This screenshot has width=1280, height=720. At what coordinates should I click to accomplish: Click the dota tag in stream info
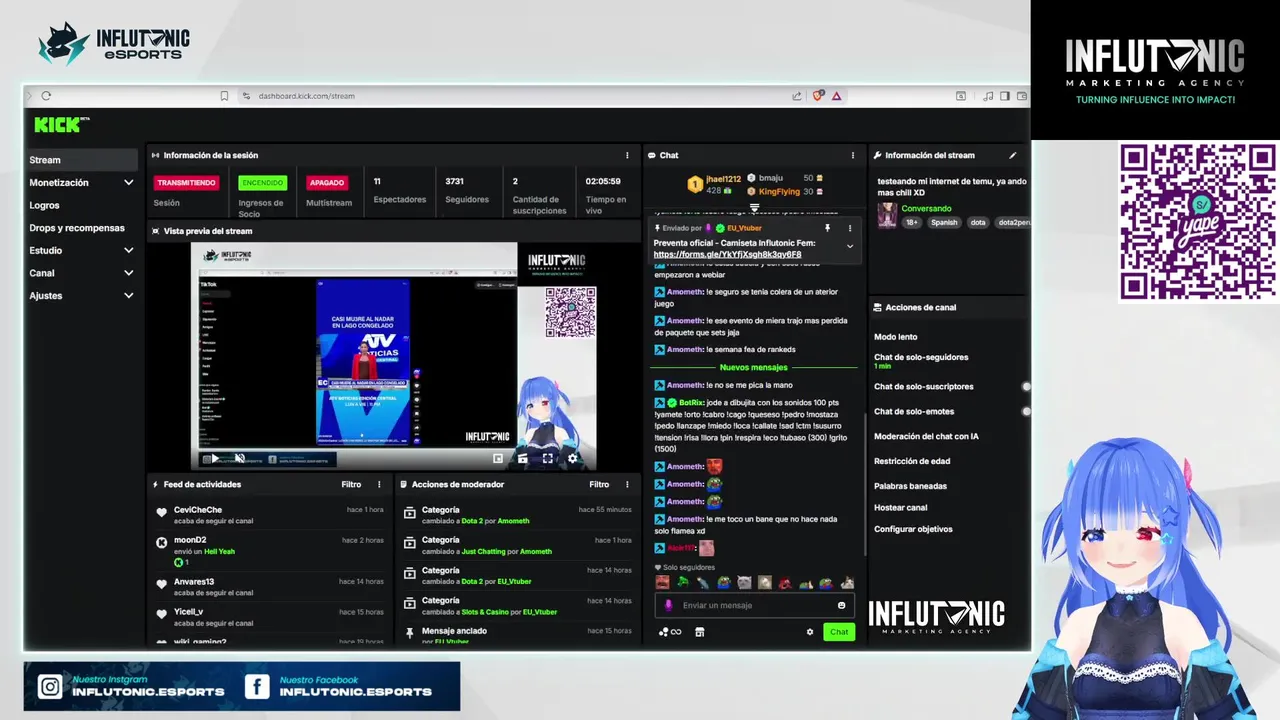(x=978, y=223)
